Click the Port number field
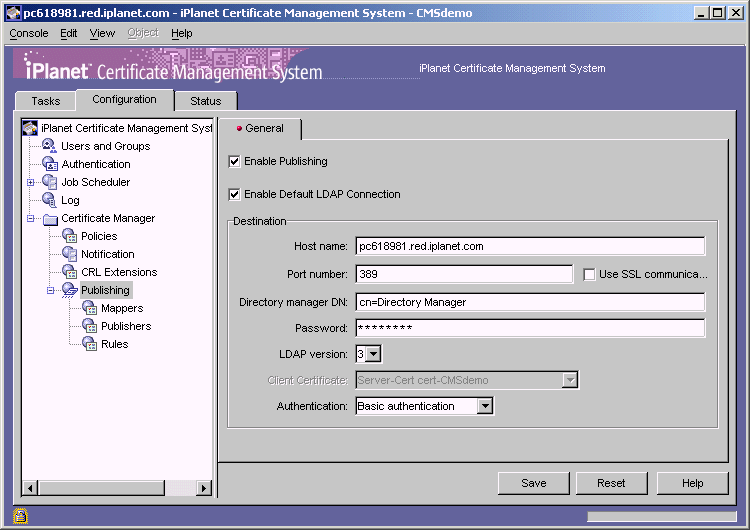Image resolution: width=750 pixels, height=530 pixels. click(x=464, y=274)
